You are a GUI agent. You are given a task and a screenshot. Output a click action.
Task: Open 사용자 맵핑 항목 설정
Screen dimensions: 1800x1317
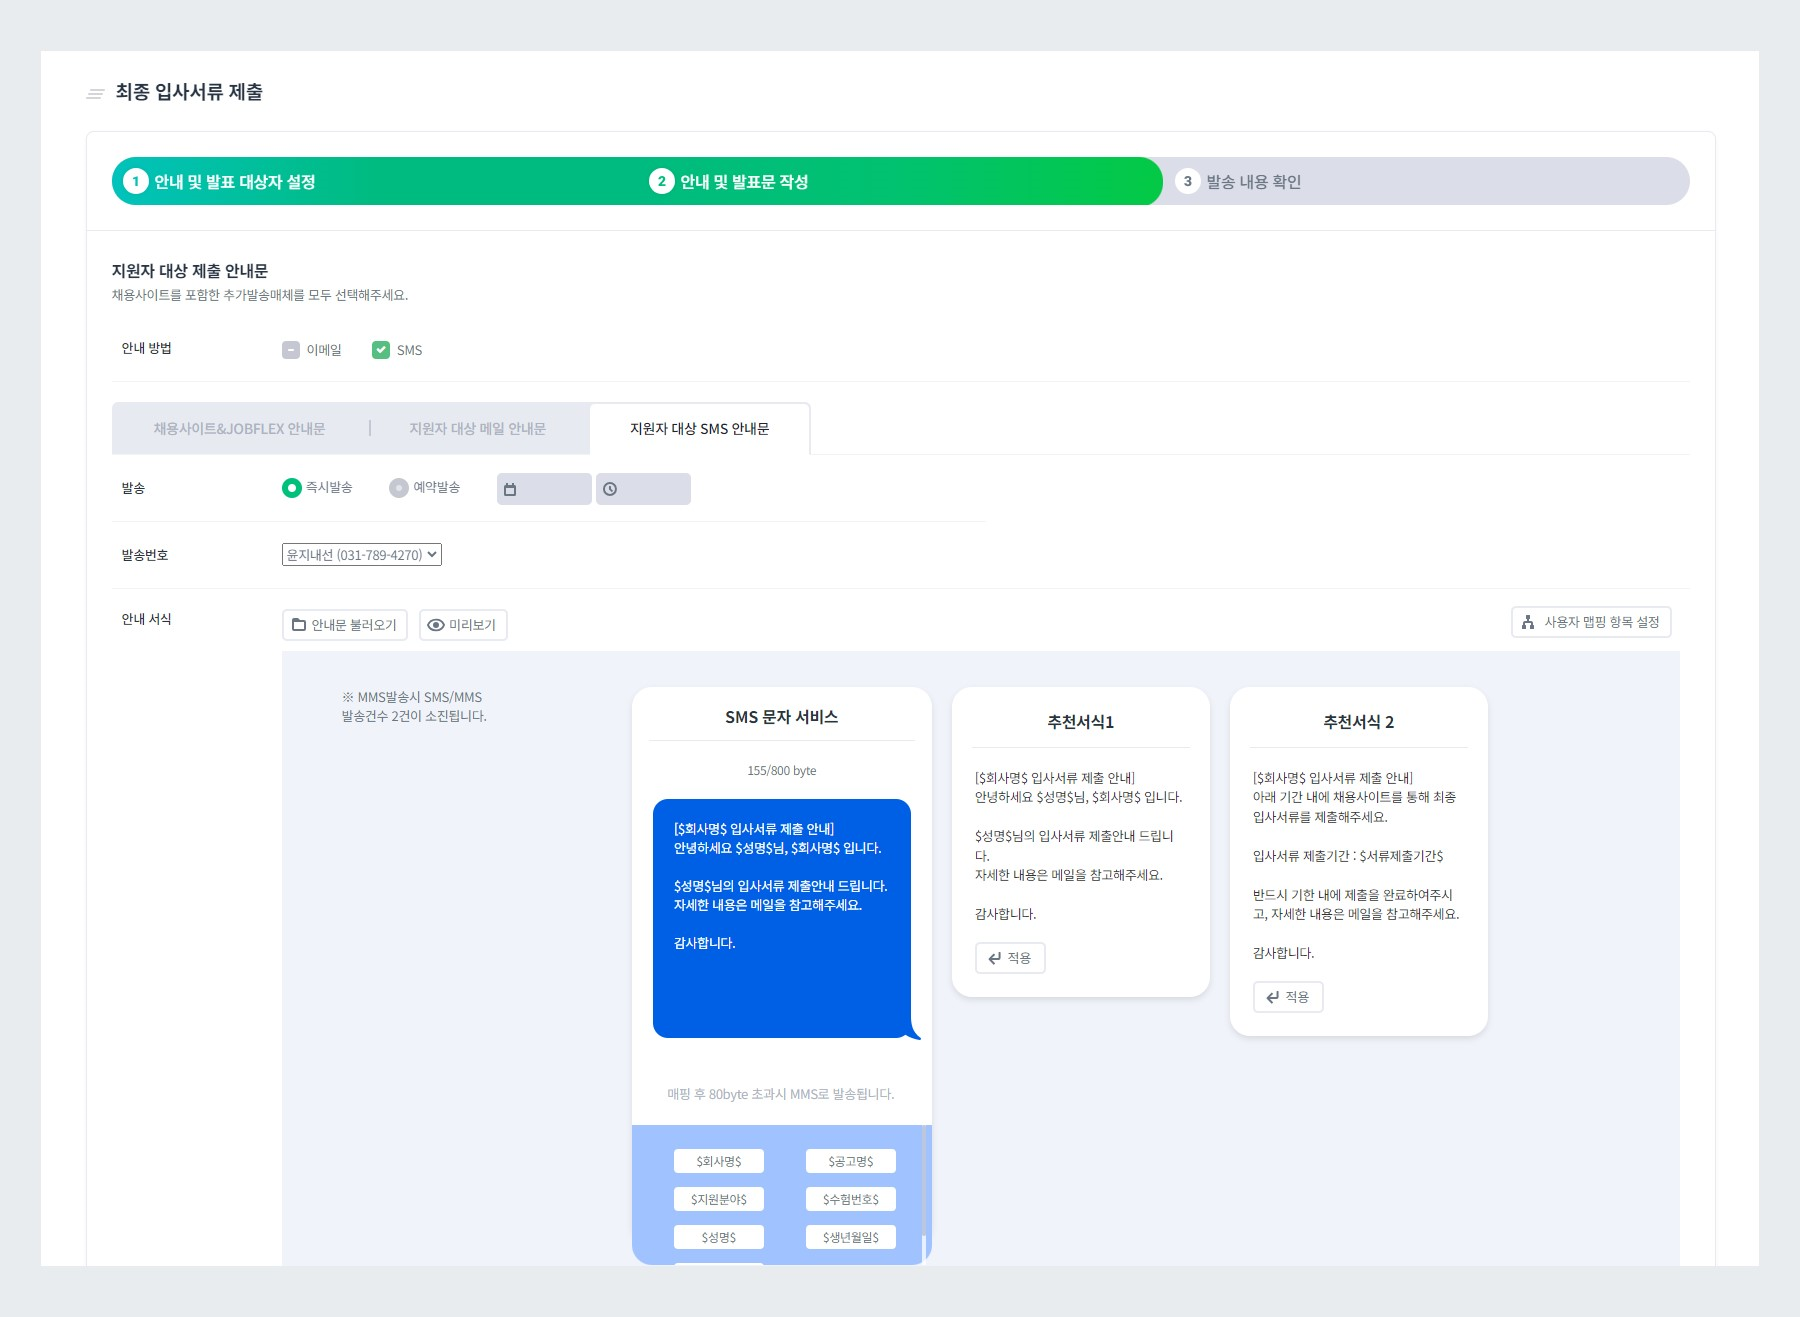point(1591,622)
